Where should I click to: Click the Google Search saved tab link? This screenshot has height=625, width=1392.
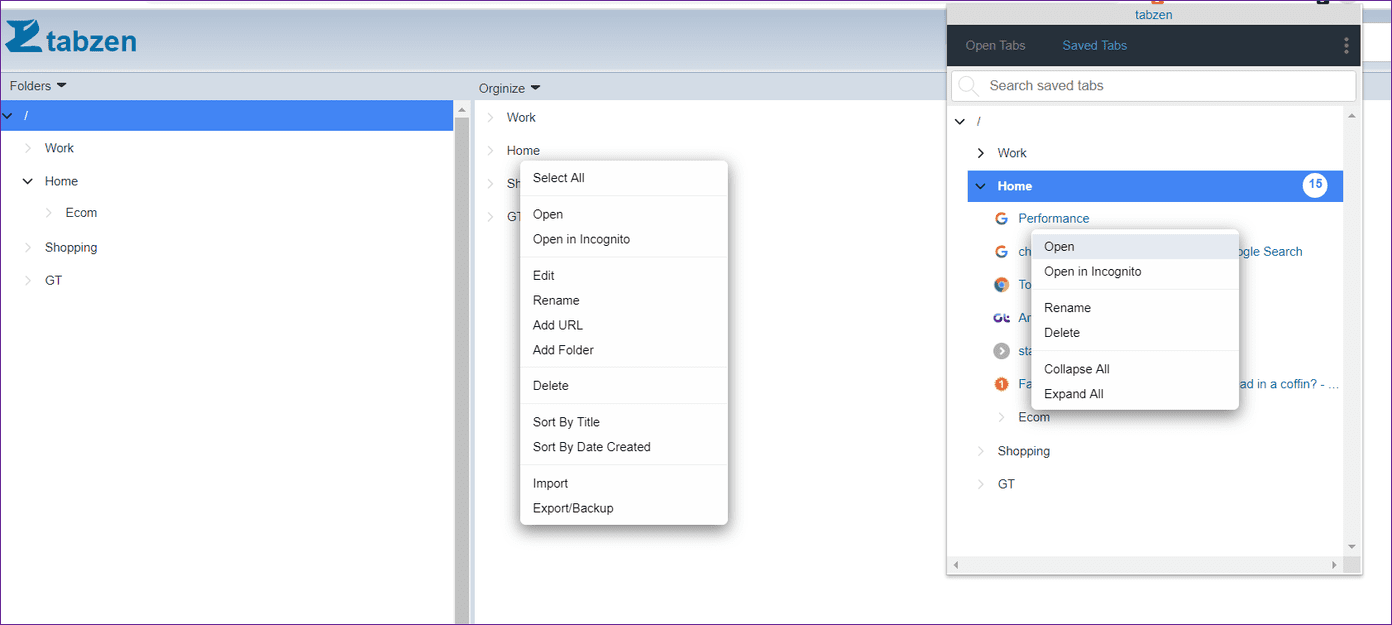tap(1271, 251)
